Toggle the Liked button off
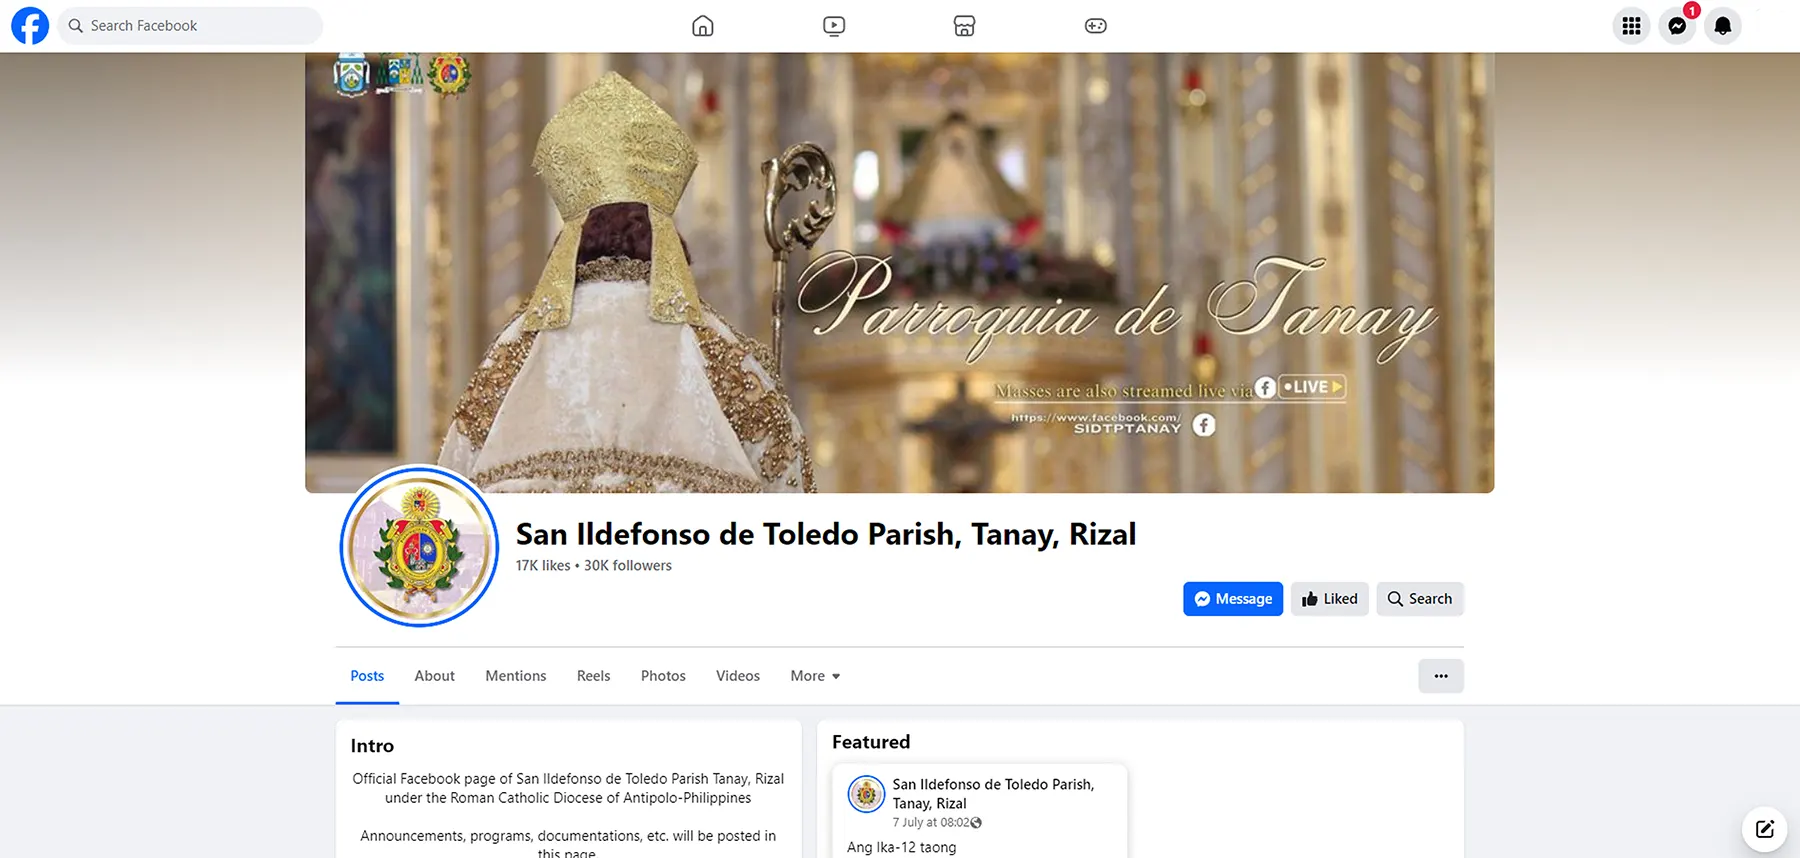The height and width of the screenshot is (858, 1800). tap(1329, 599)
